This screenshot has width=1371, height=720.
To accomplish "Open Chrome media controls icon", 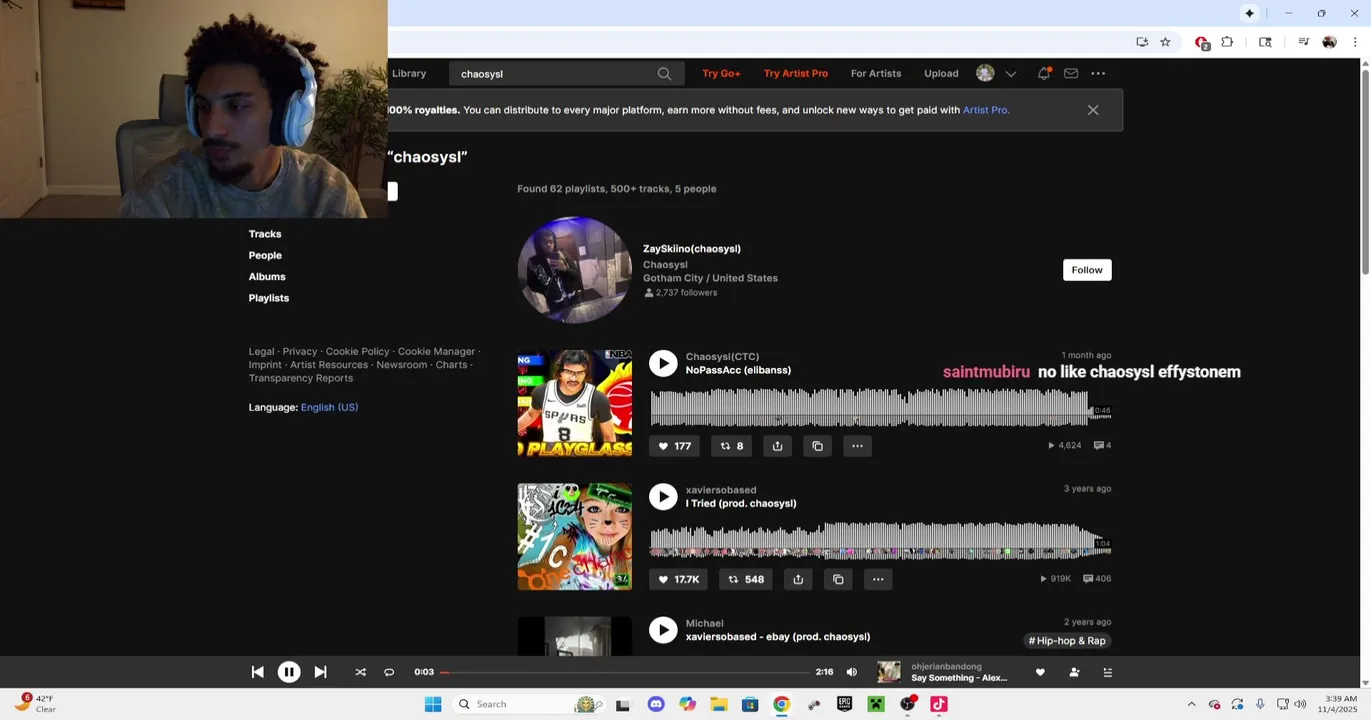I will (x=1303, y=42).
